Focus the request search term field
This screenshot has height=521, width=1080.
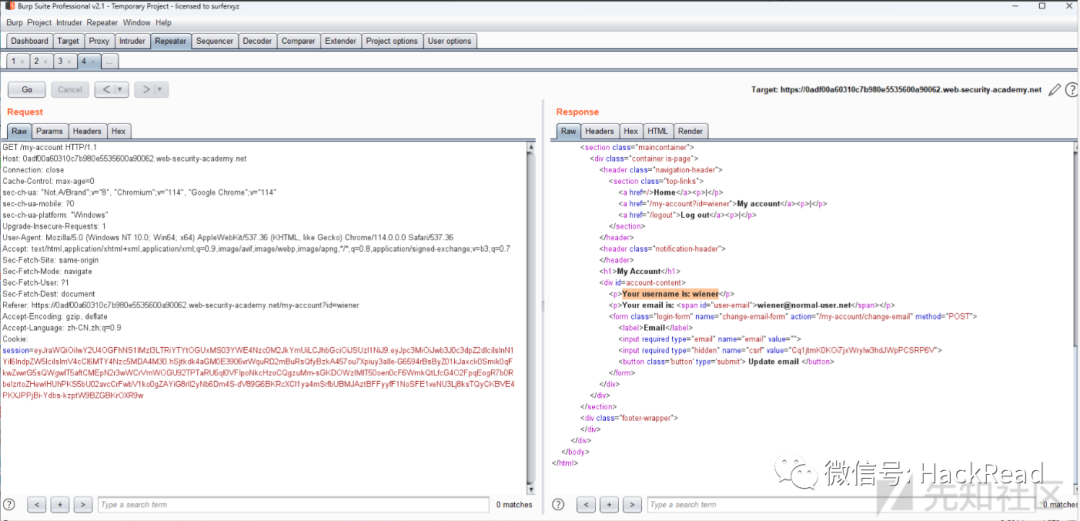point(293,504)
